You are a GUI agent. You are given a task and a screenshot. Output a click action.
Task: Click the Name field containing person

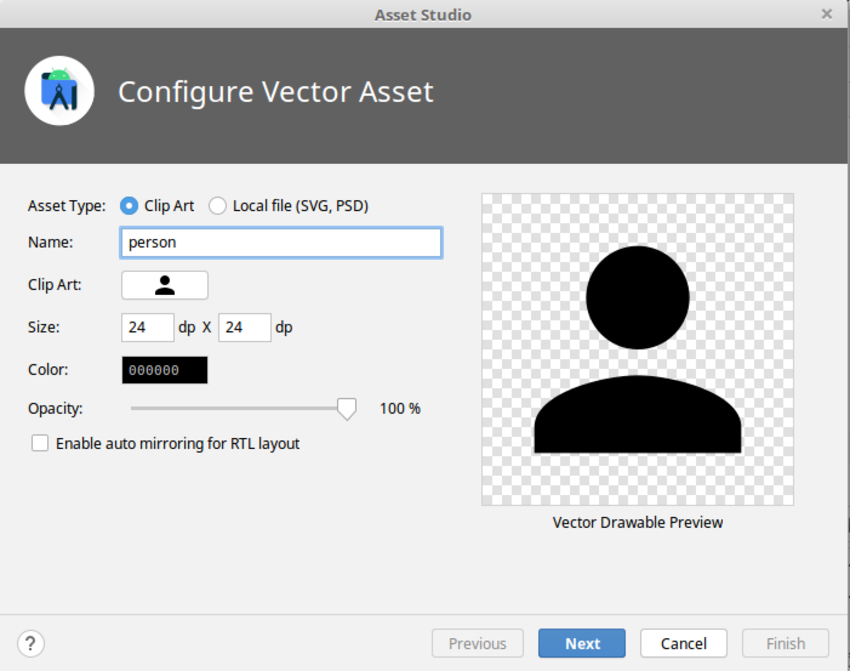click(x=281, y=242)
